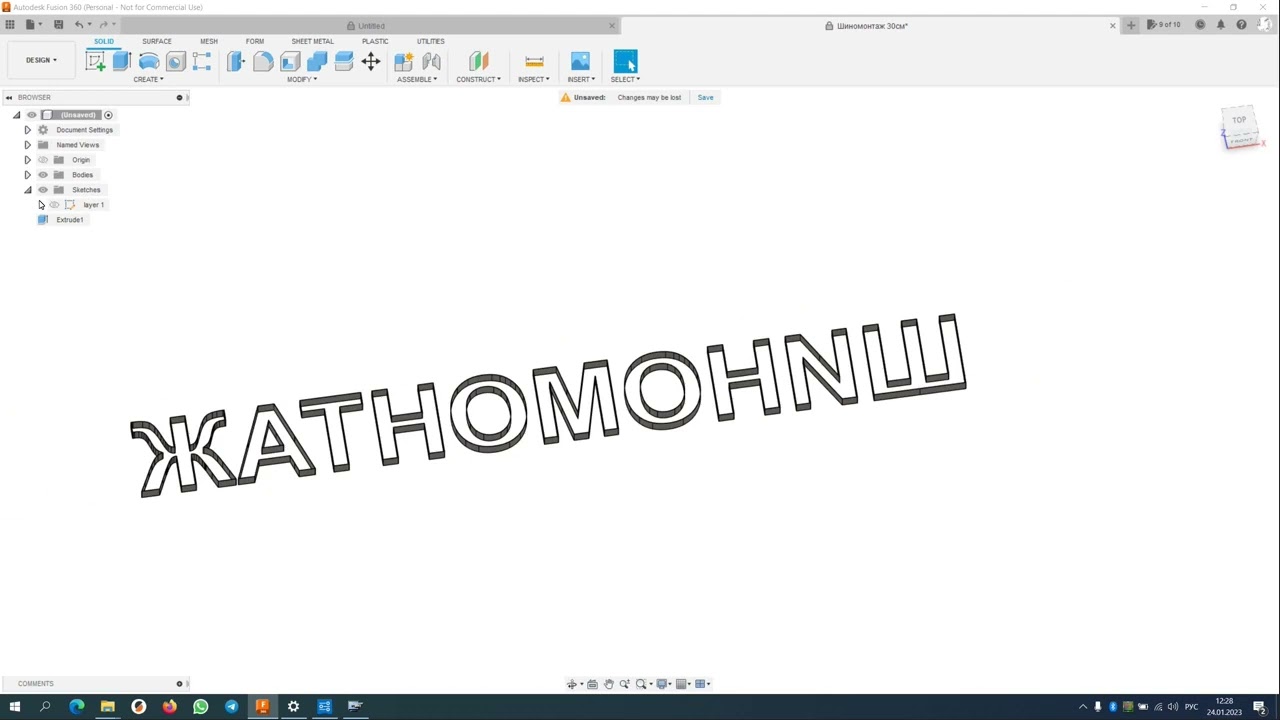This screenshot has height=720, width=1280.
Task: Toggle visibility of layer 1 sketch
Action: [55, 205]
